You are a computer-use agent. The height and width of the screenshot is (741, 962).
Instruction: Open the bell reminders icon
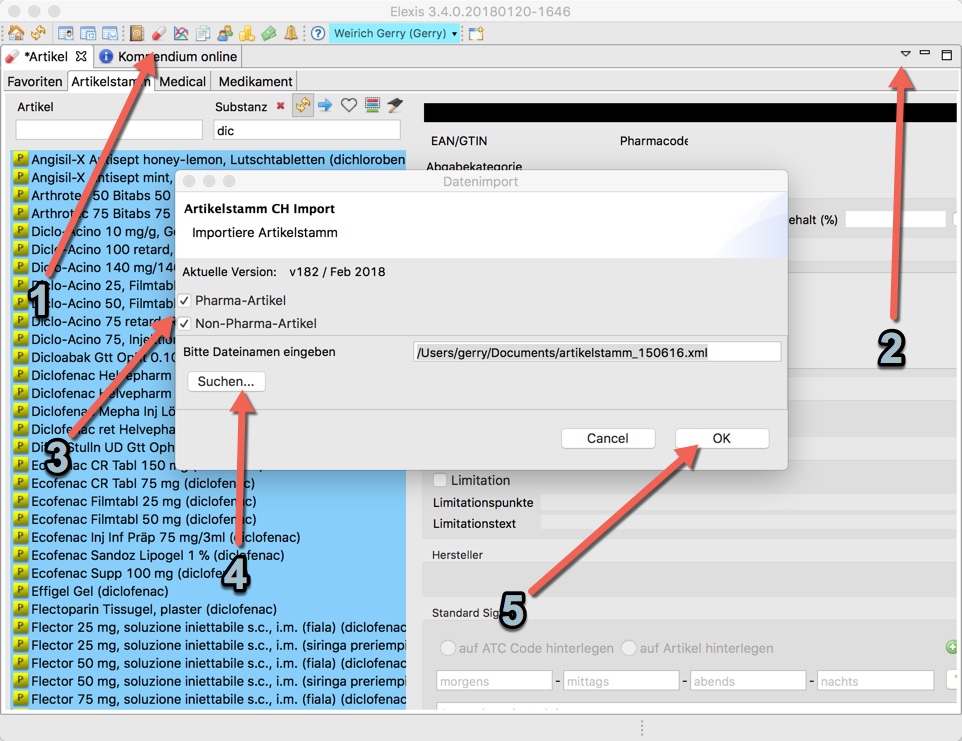(291, 33)
